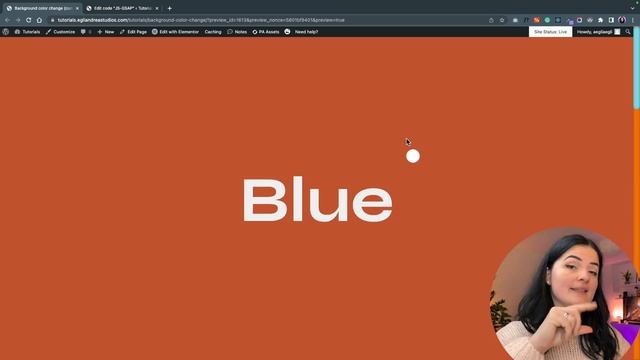Open the green circular extension icon

547,20
